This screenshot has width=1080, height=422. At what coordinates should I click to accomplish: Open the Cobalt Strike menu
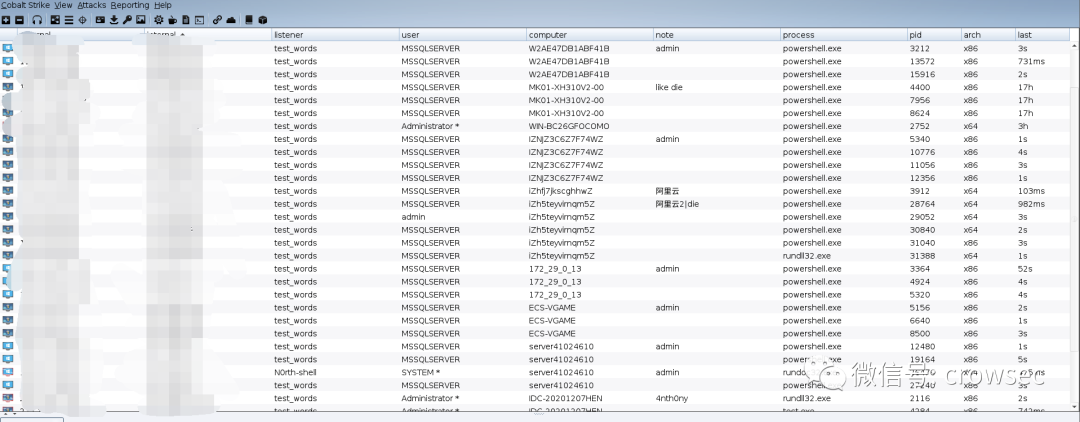click(25, 5)
